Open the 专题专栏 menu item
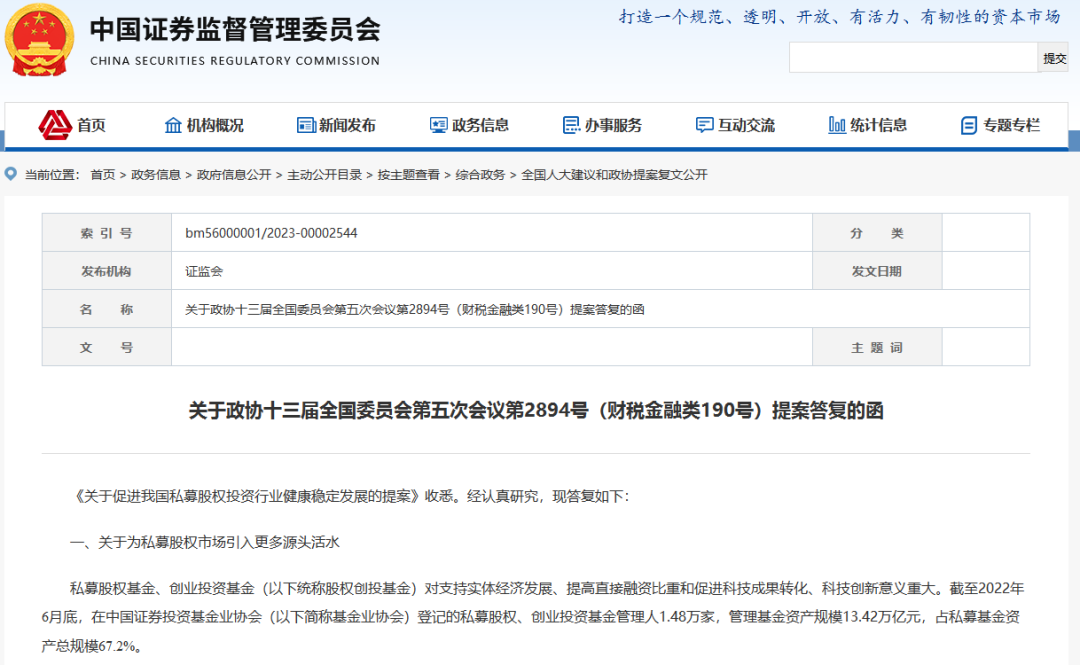The height and width of the screenshot is (665, 1080). pos(1011,125)
